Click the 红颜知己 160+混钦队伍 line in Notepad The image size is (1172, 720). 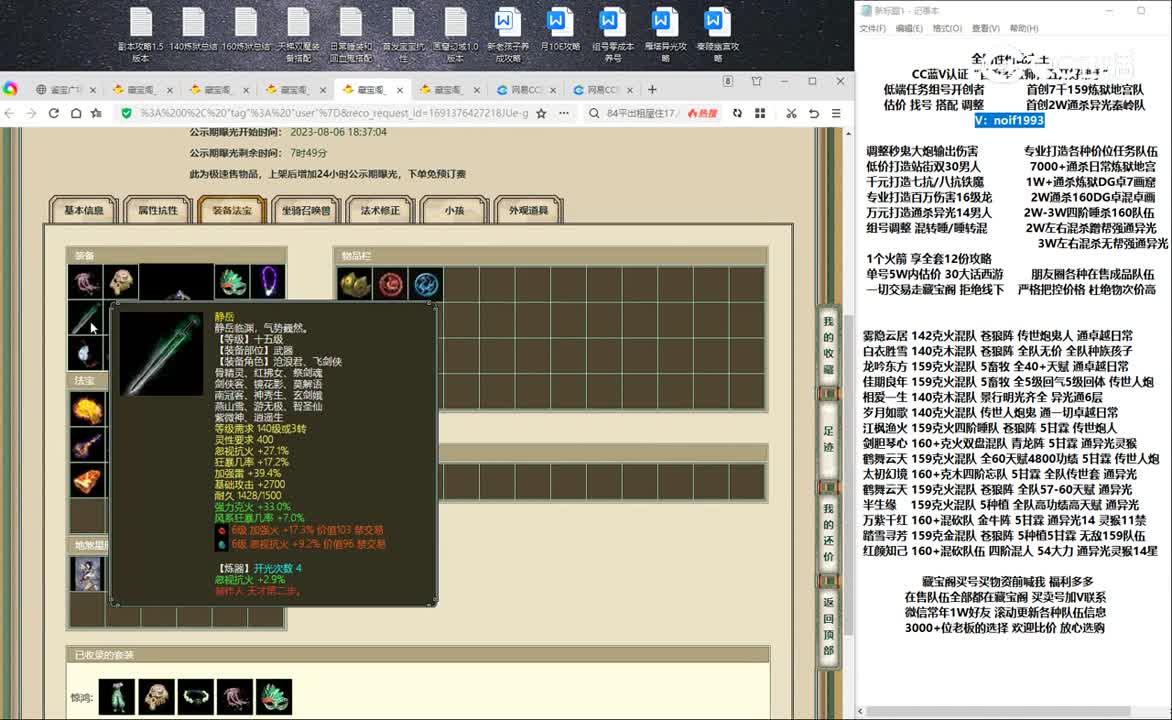tap(1010, 551)
